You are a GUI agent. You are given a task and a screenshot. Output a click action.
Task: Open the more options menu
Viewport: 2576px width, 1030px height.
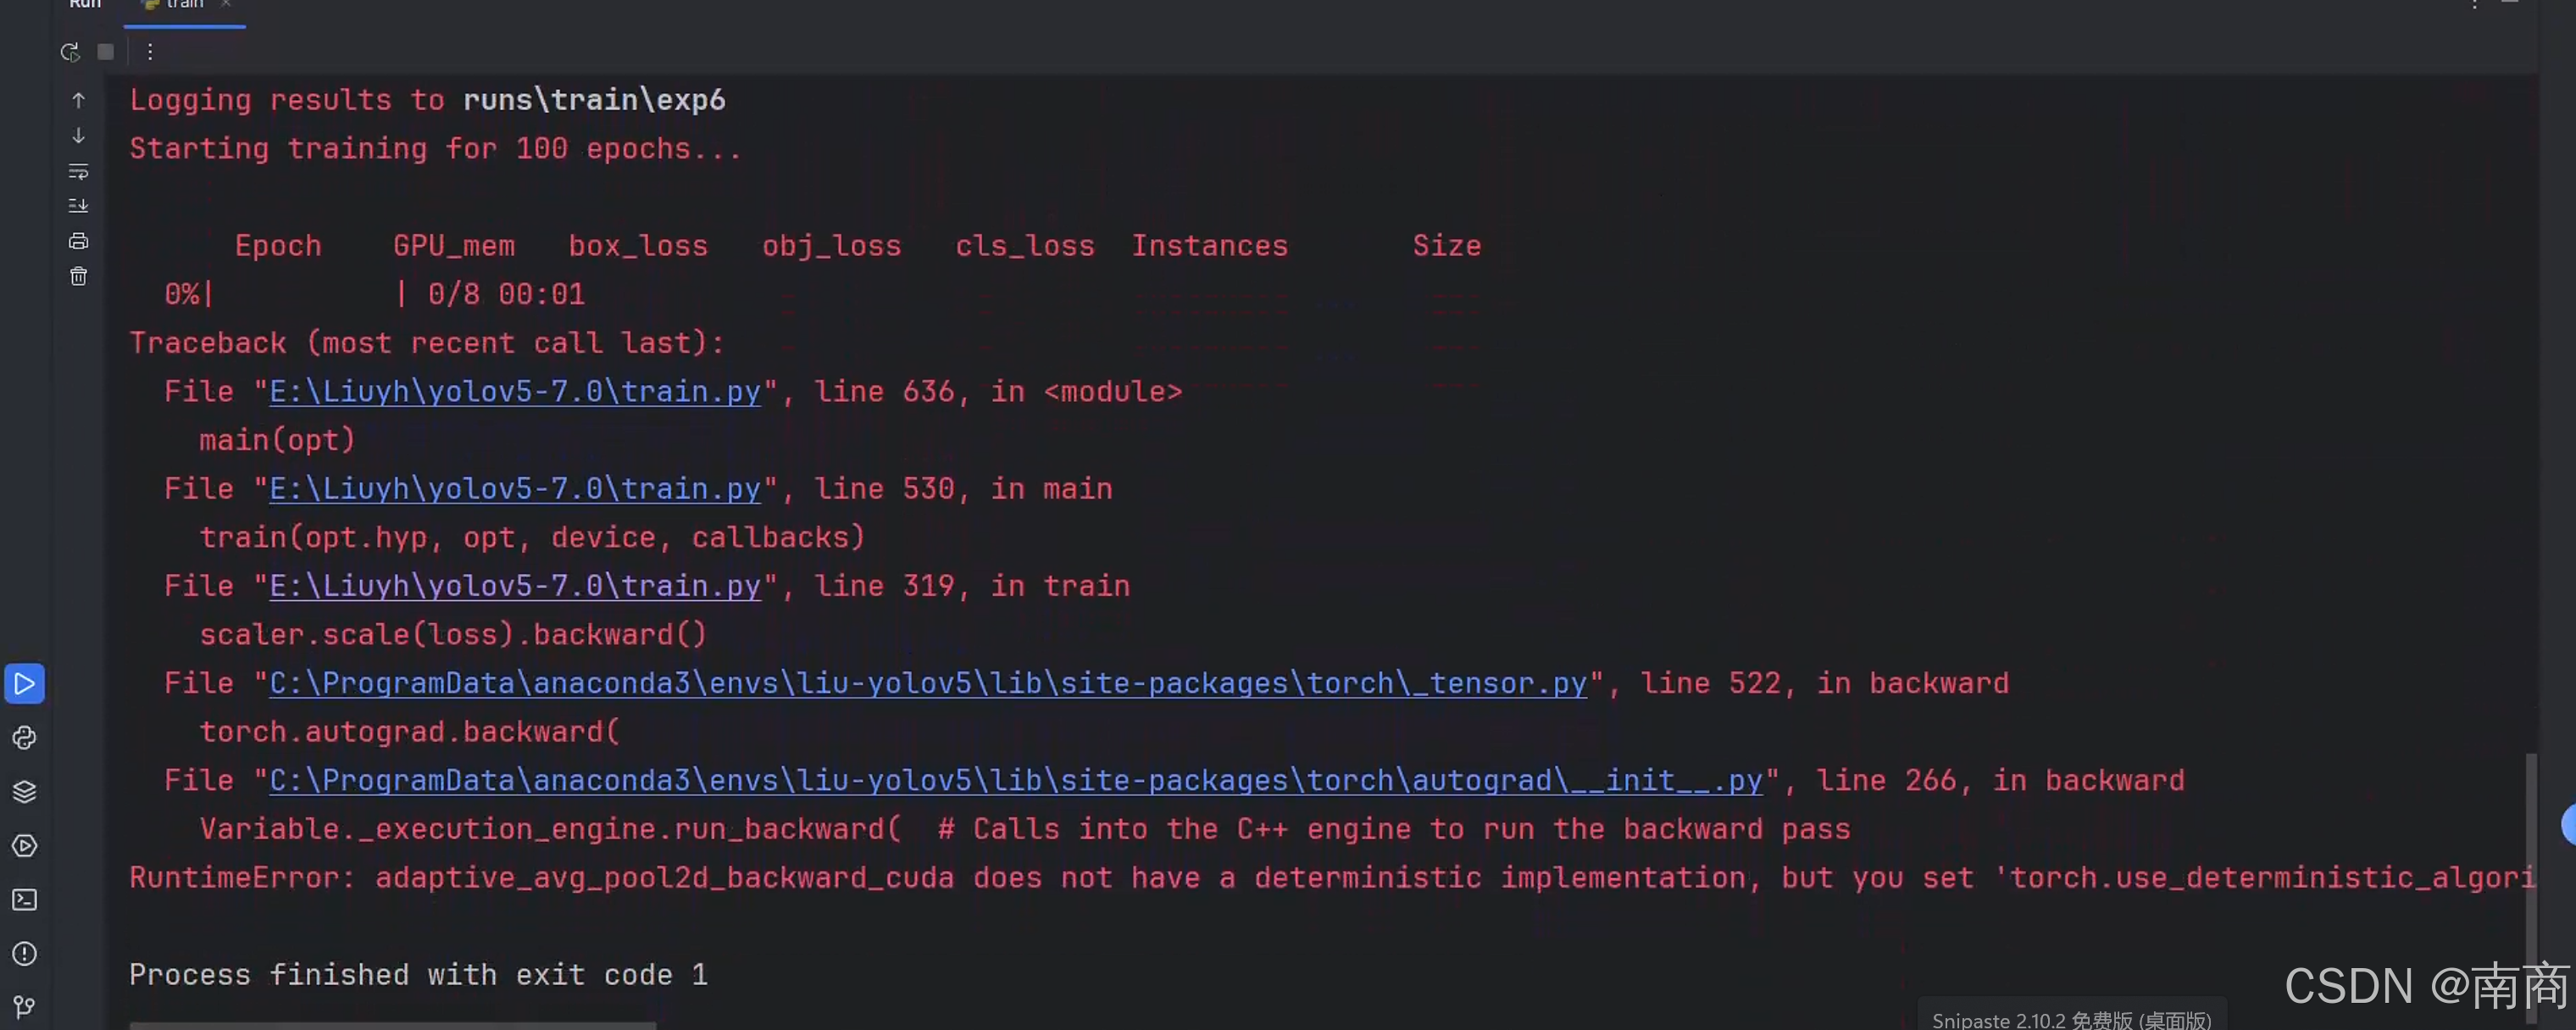150,52
